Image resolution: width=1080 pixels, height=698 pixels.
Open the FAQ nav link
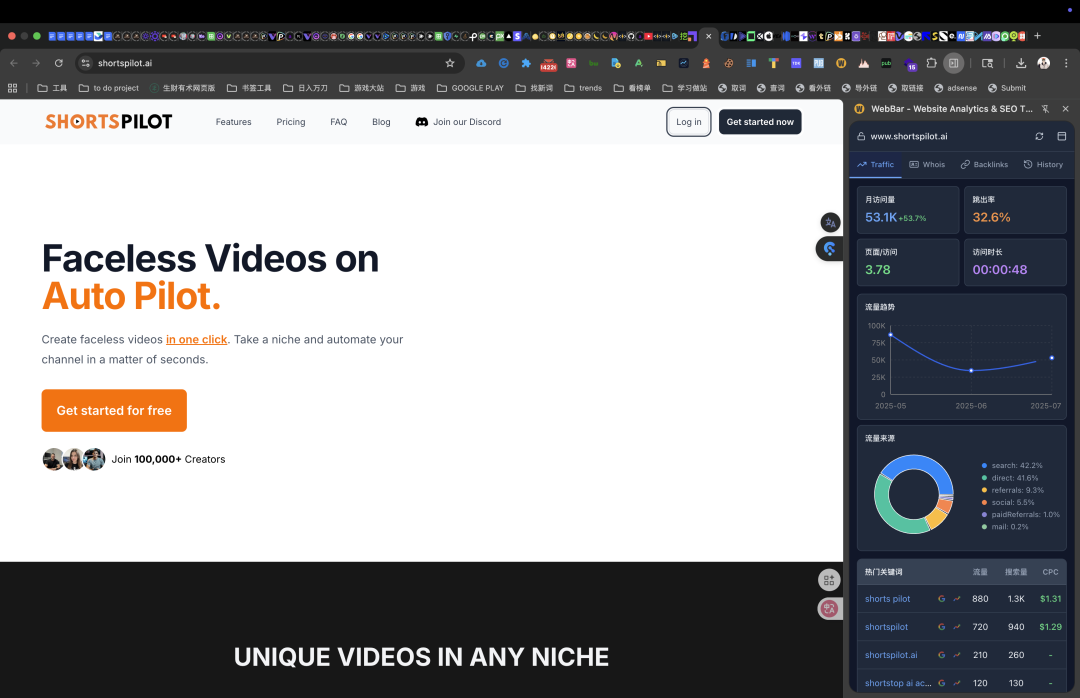coord(338,122)
